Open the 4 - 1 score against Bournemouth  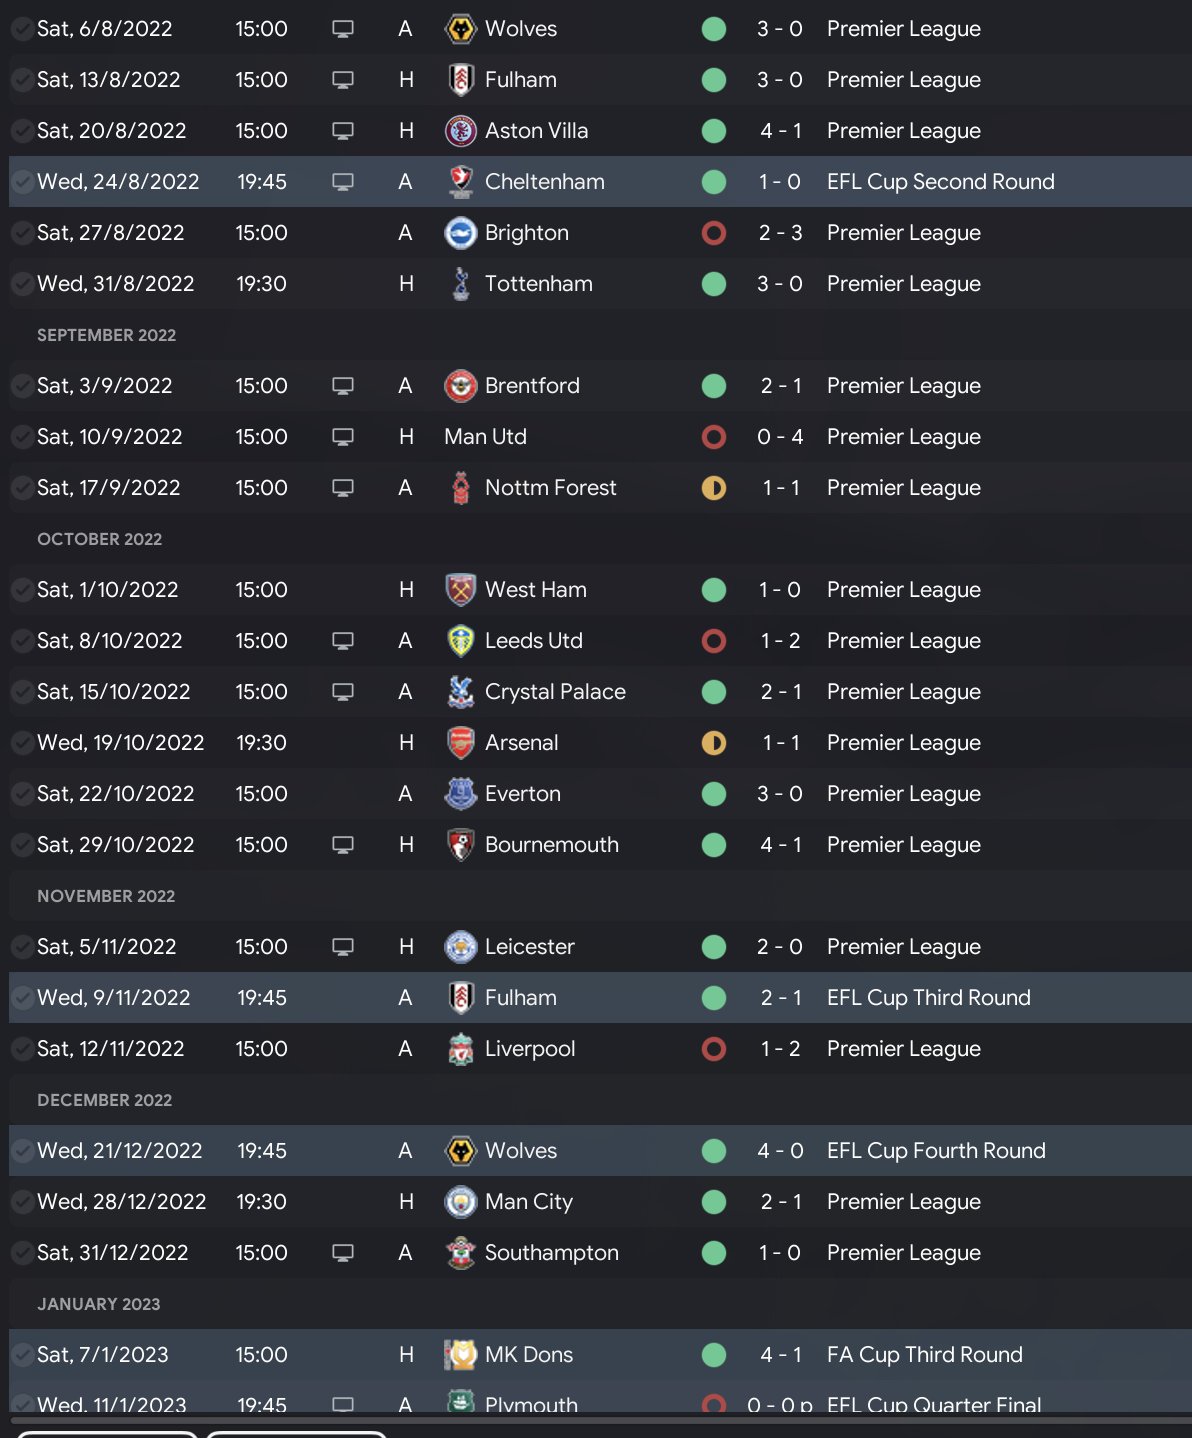pyautogui.click(x=780, y=845)
